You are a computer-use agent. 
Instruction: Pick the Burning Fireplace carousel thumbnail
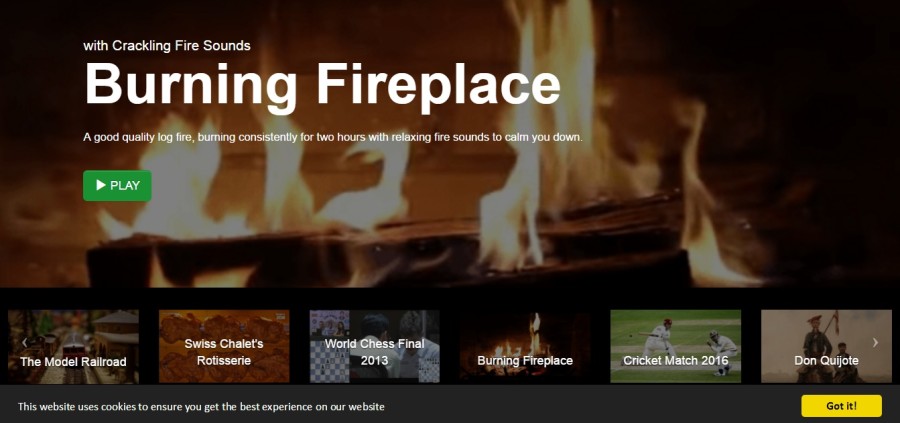coord(525,347)
